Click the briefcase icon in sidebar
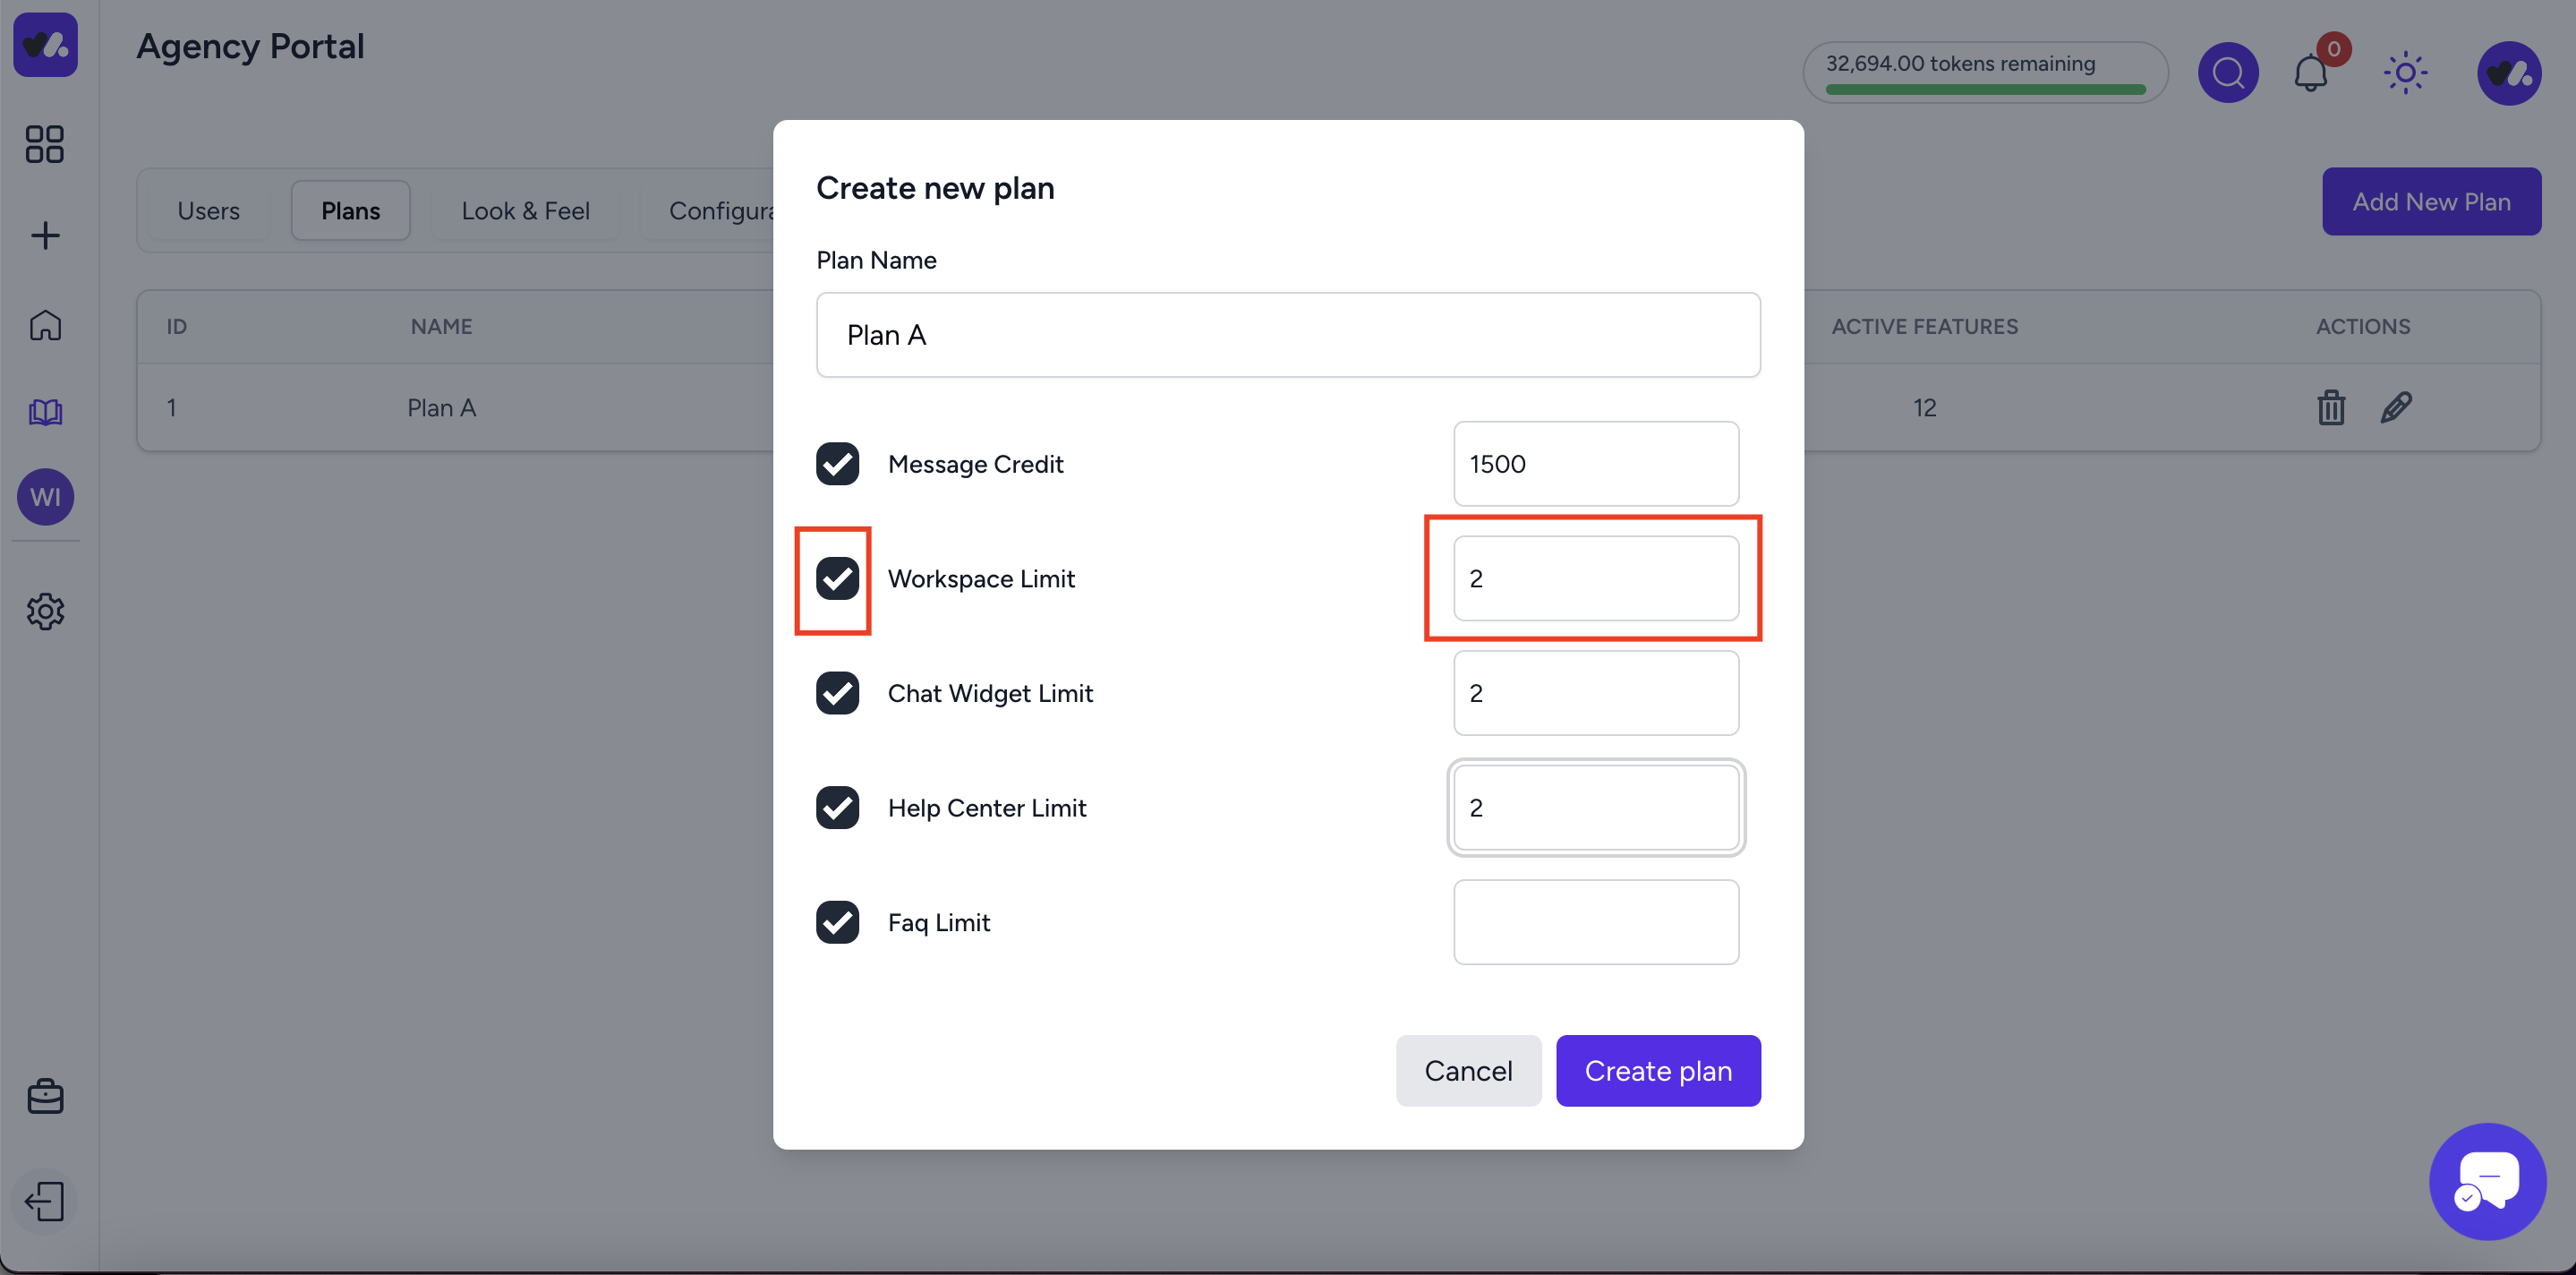Screen dimensions: 2576x1275 tap(45, 1096)
